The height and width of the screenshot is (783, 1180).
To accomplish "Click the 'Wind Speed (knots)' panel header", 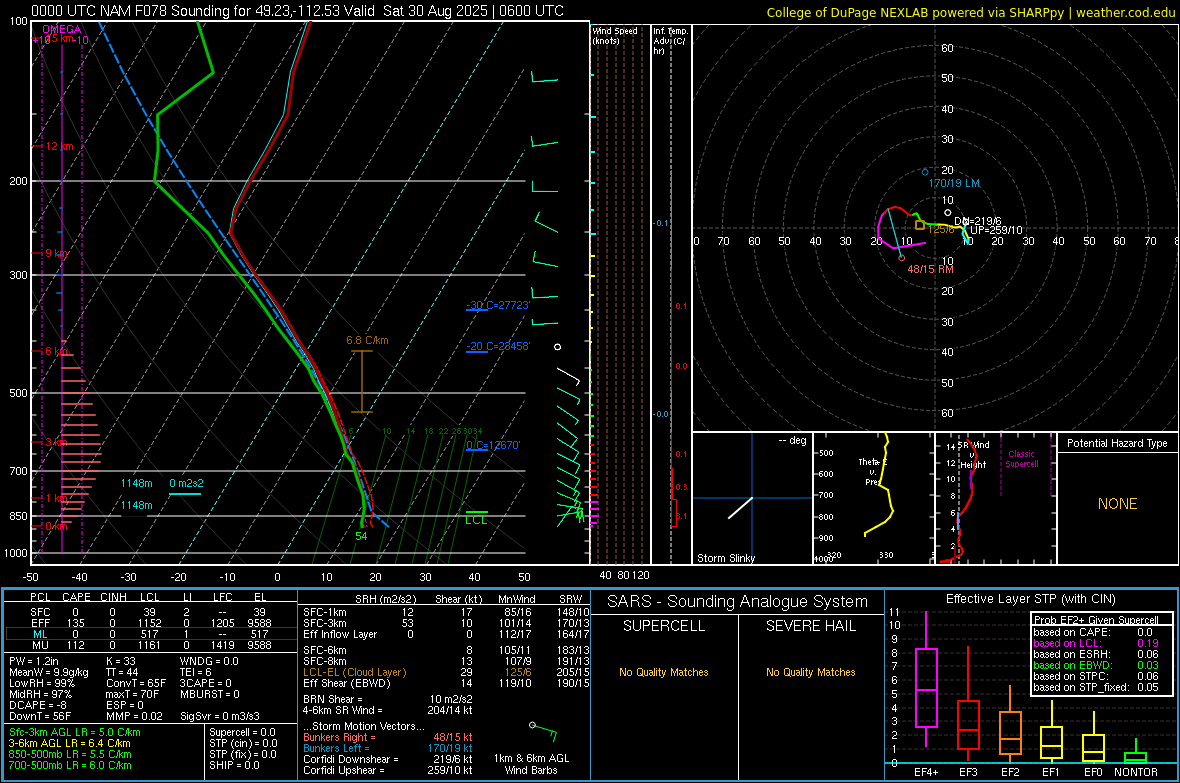I will [614, 35].
